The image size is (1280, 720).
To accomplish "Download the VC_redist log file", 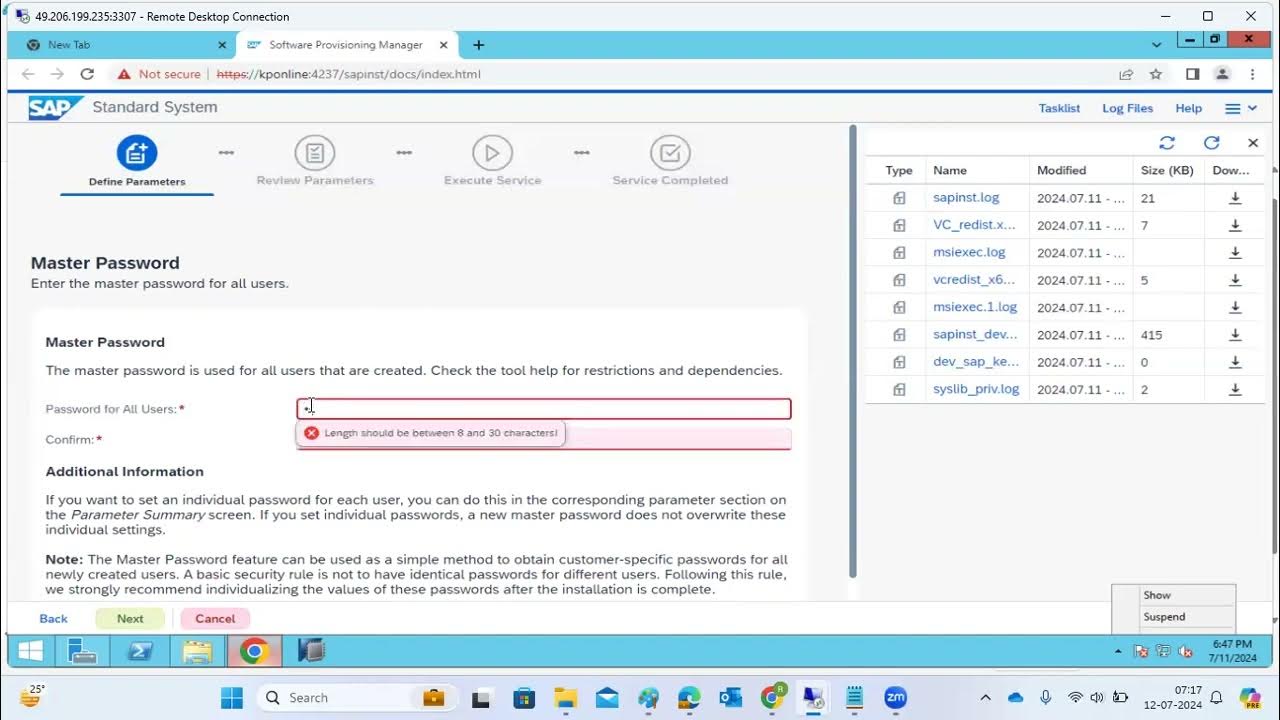I will pos(1235,225).
